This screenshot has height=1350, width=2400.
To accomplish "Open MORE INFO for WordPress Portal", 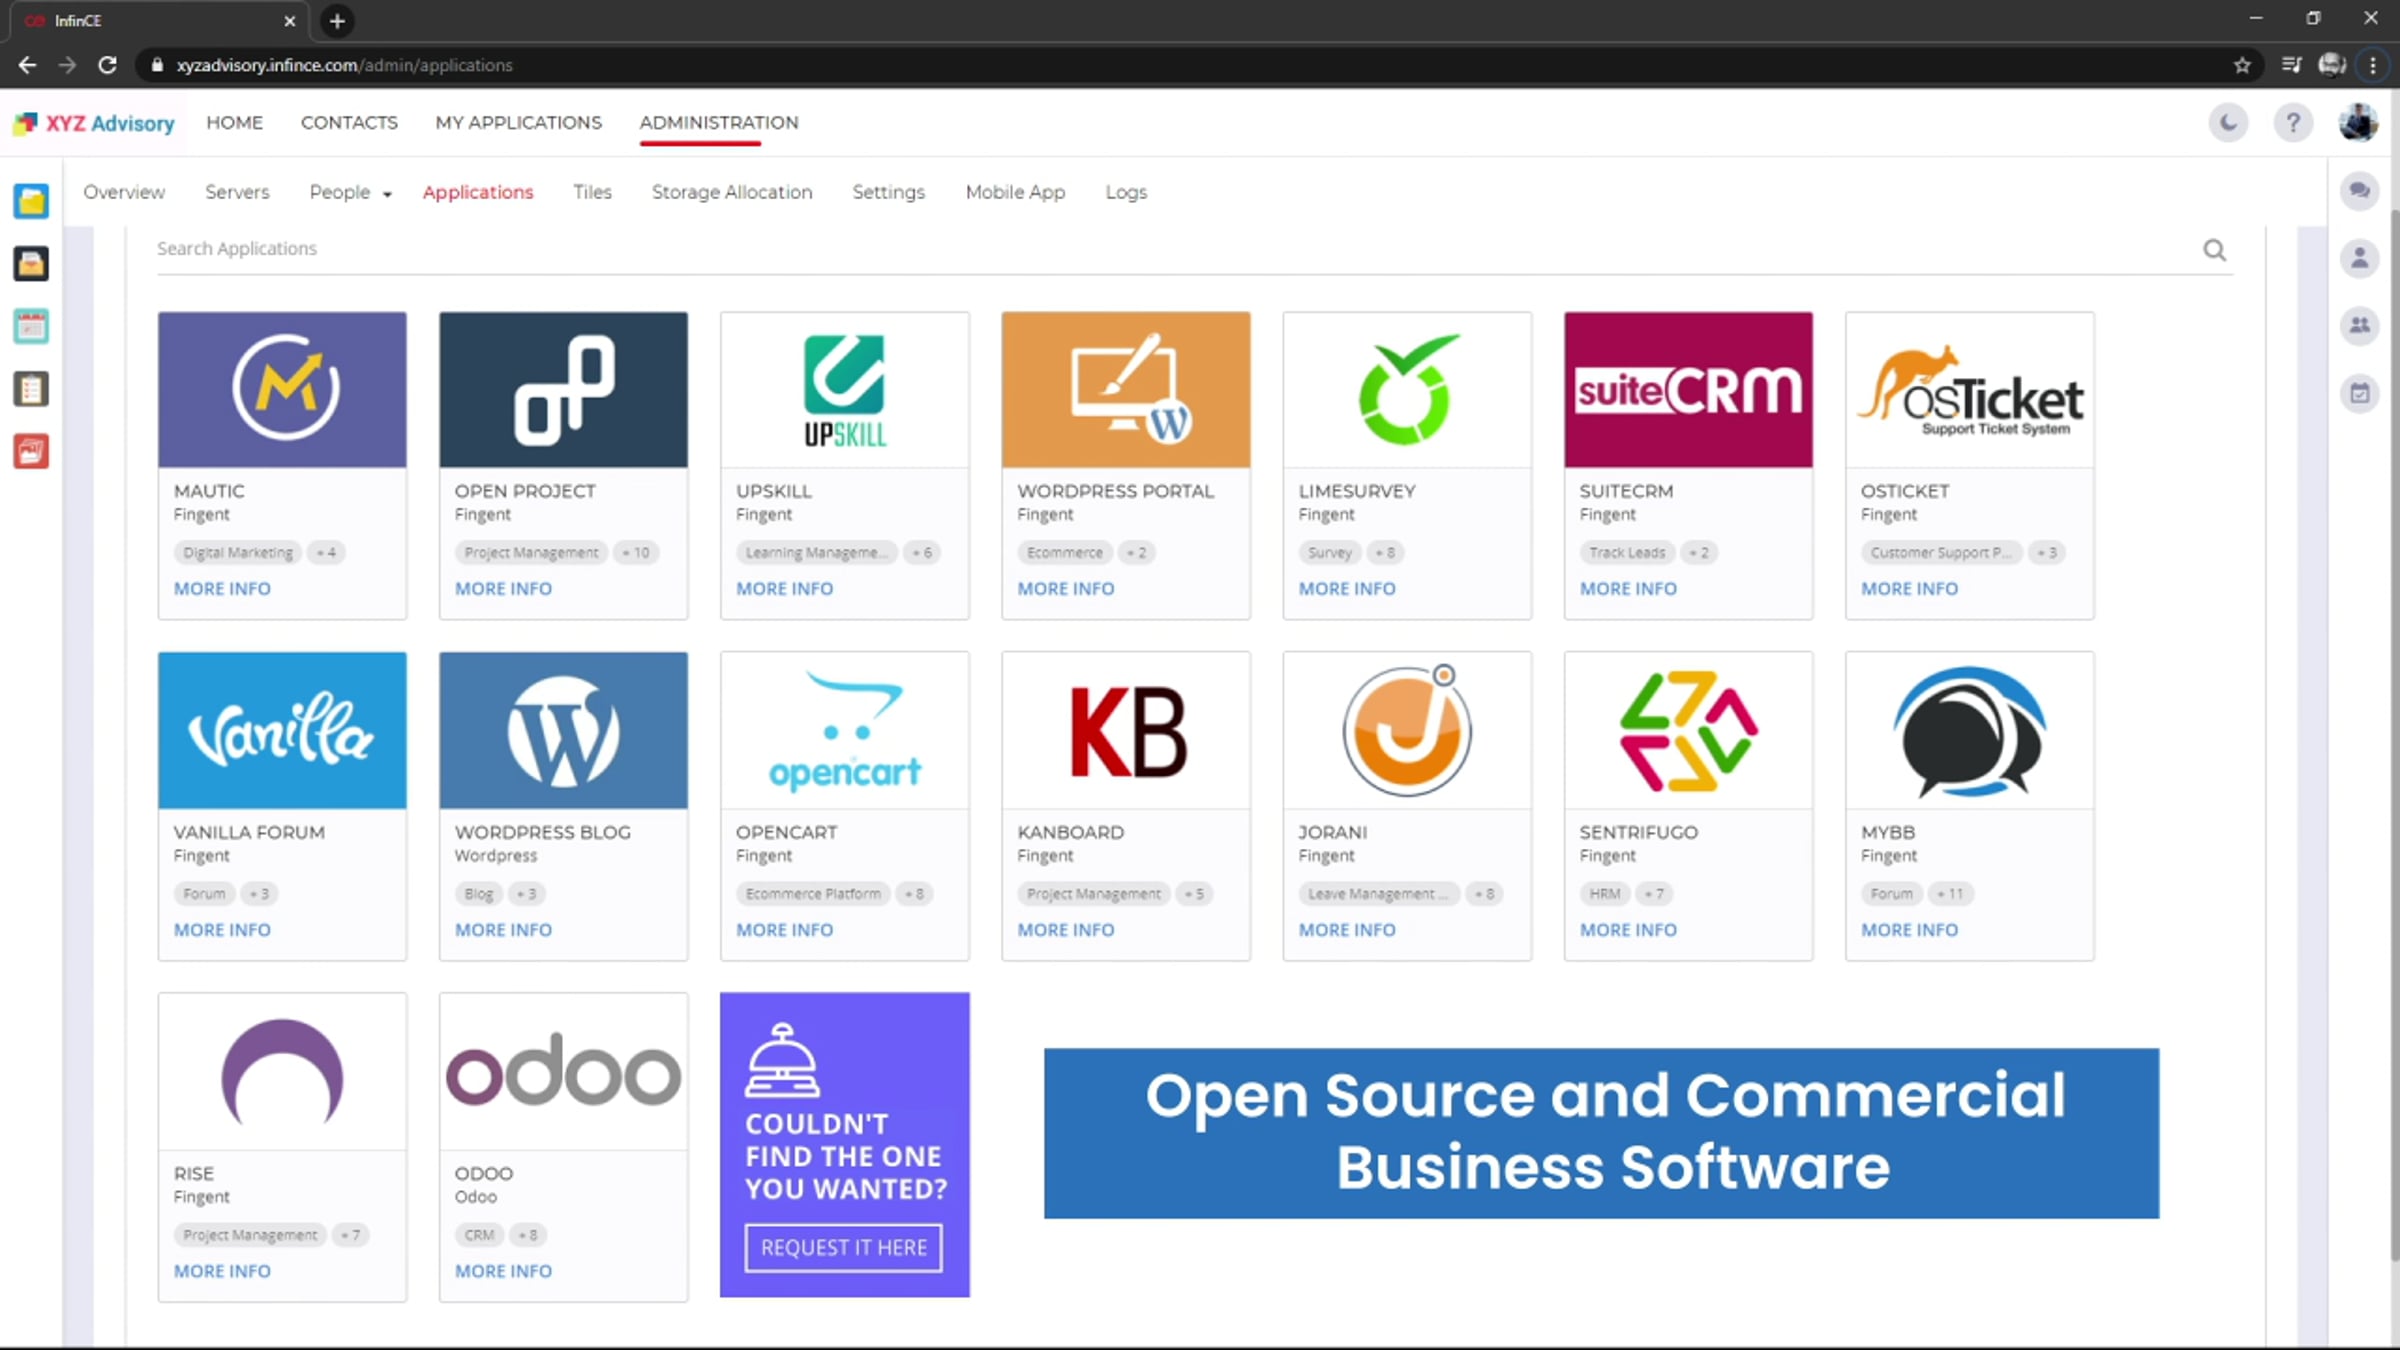I will 1066,589.
